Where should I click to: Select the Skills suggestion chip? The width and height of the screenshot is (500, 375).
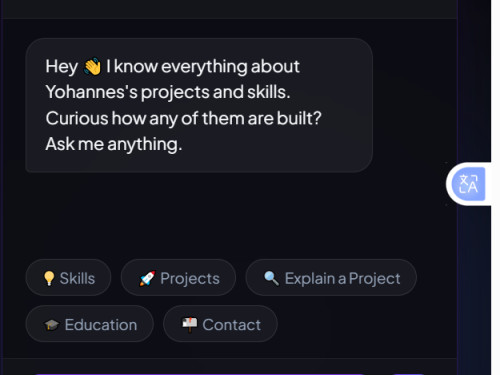click(68, 278)
